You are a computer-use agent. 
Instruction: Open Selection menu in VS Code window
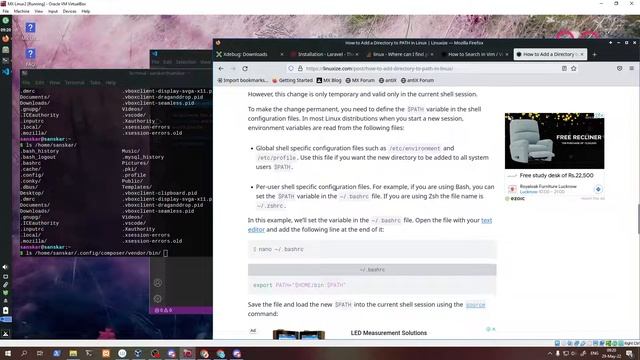pos(186,62)
